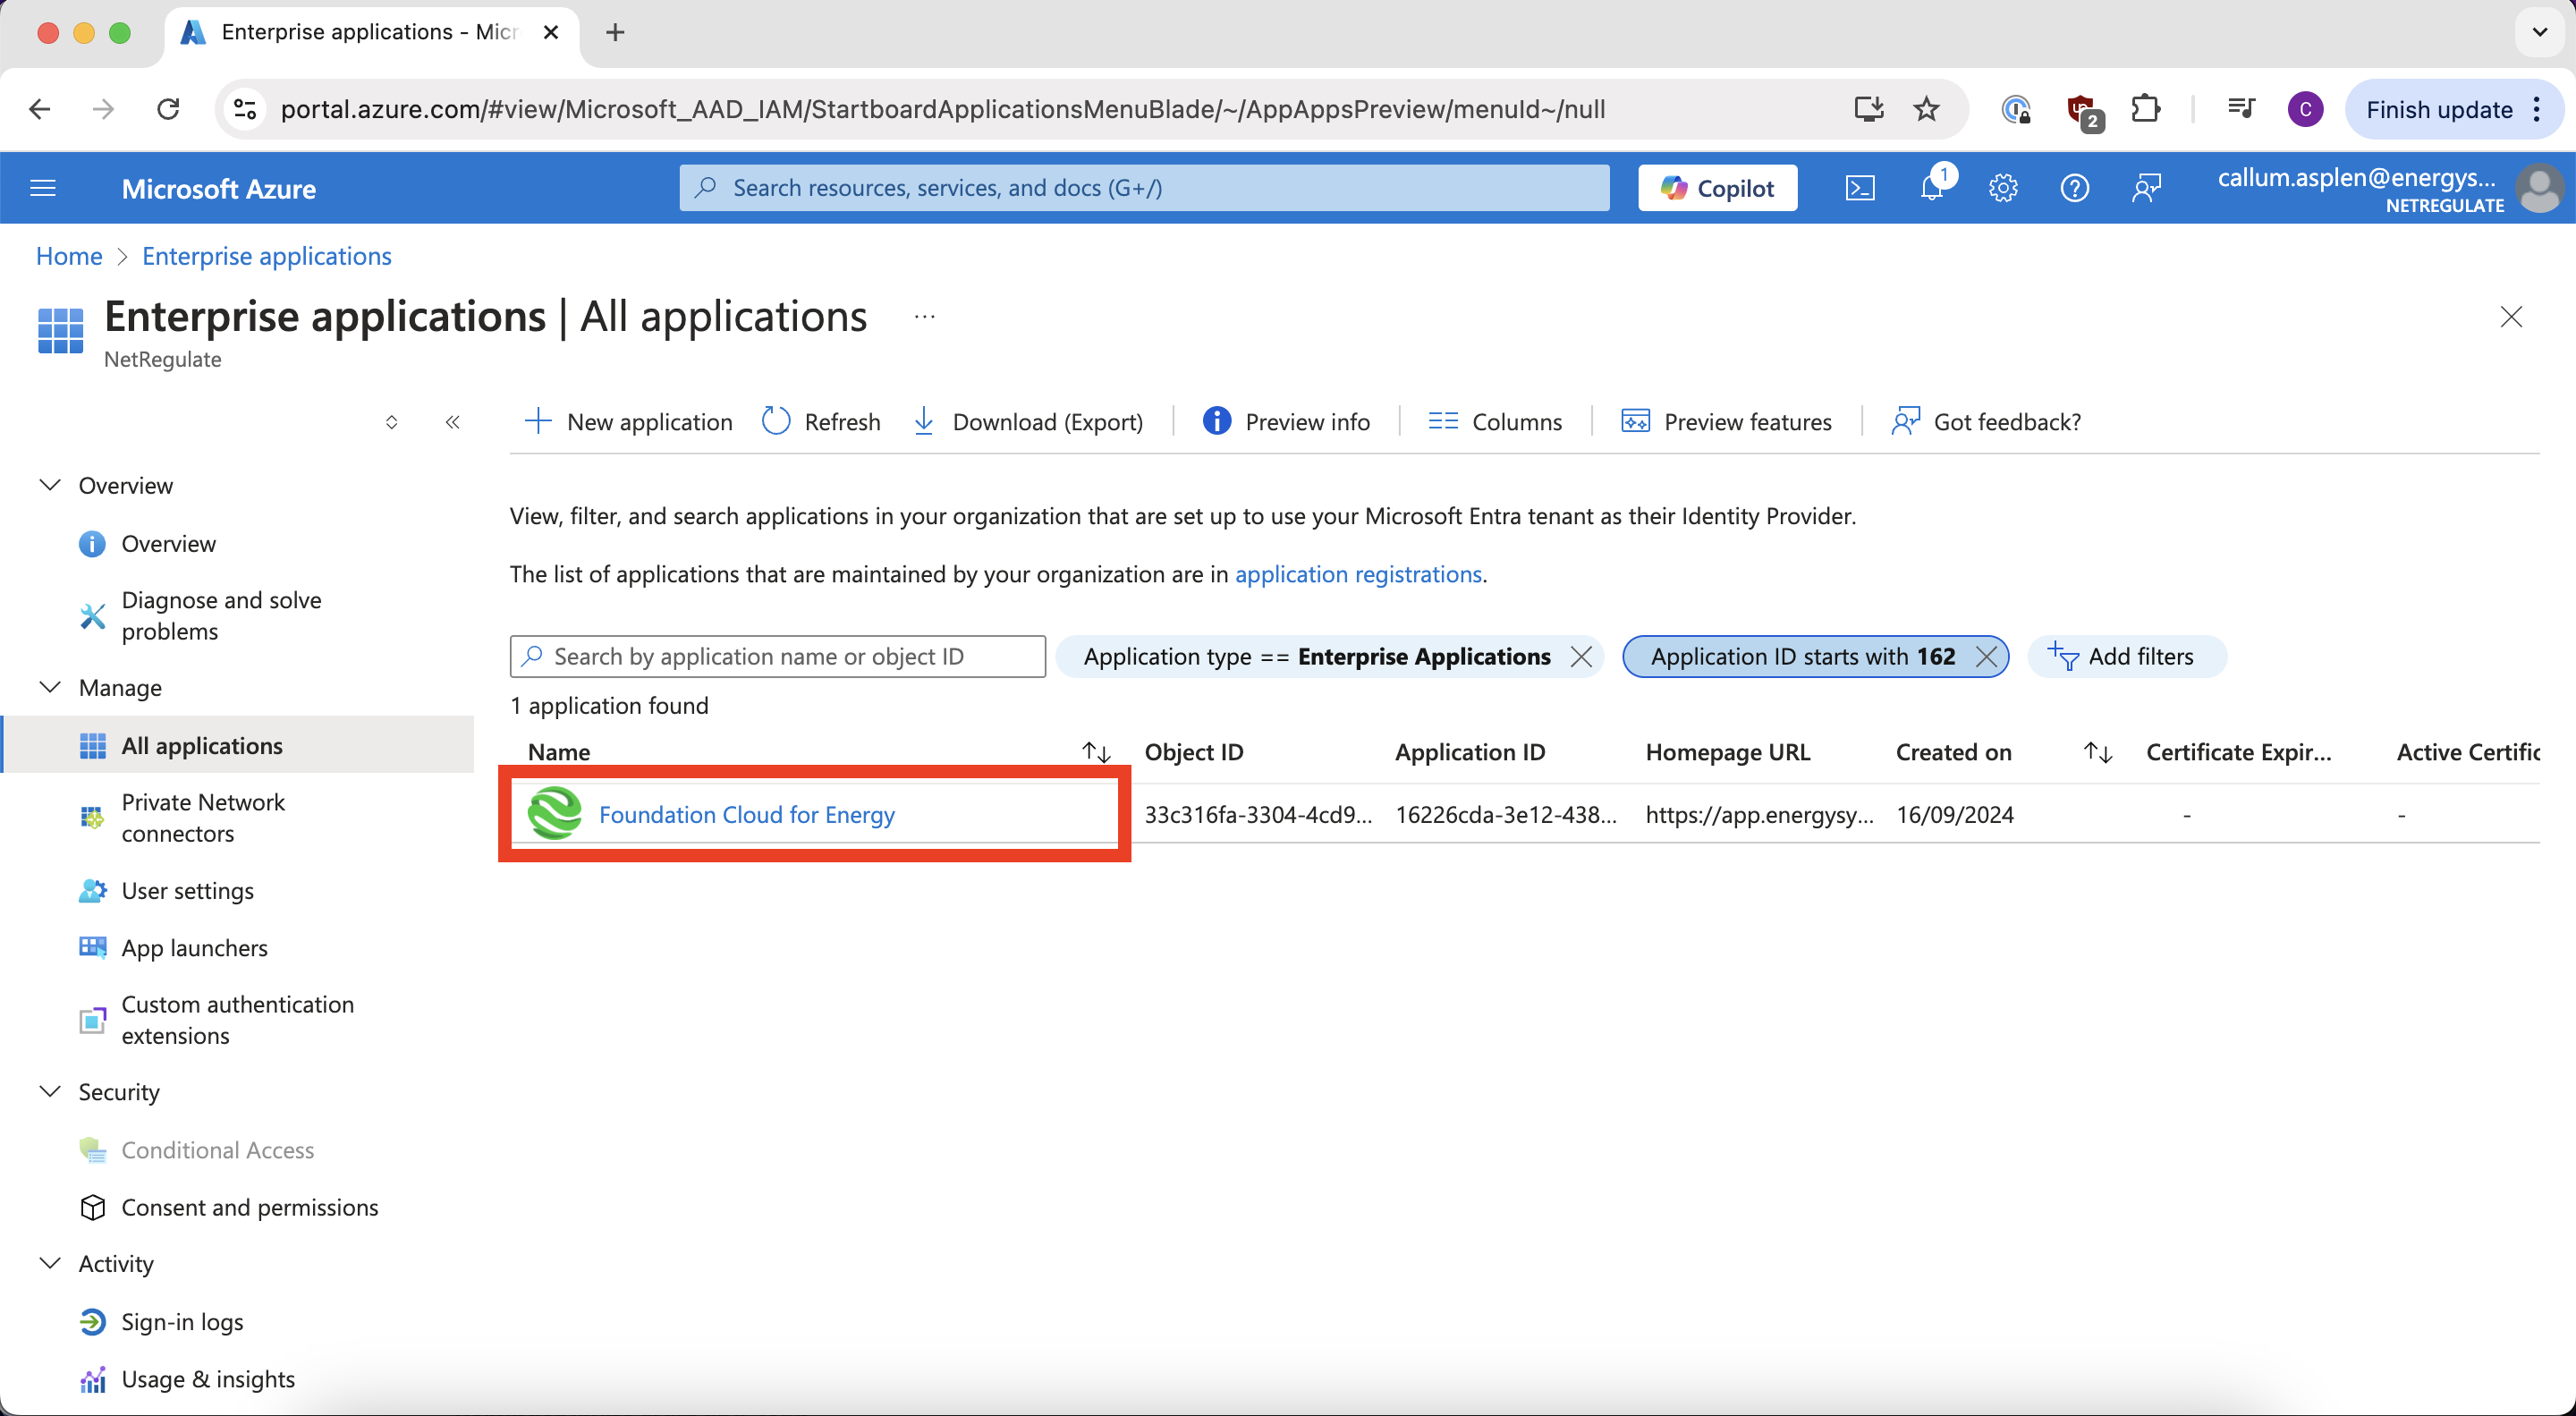This screenshot has height=1416, width=2576.
Task: Sort by Name column arrows
Action: tap(1096, 752)
